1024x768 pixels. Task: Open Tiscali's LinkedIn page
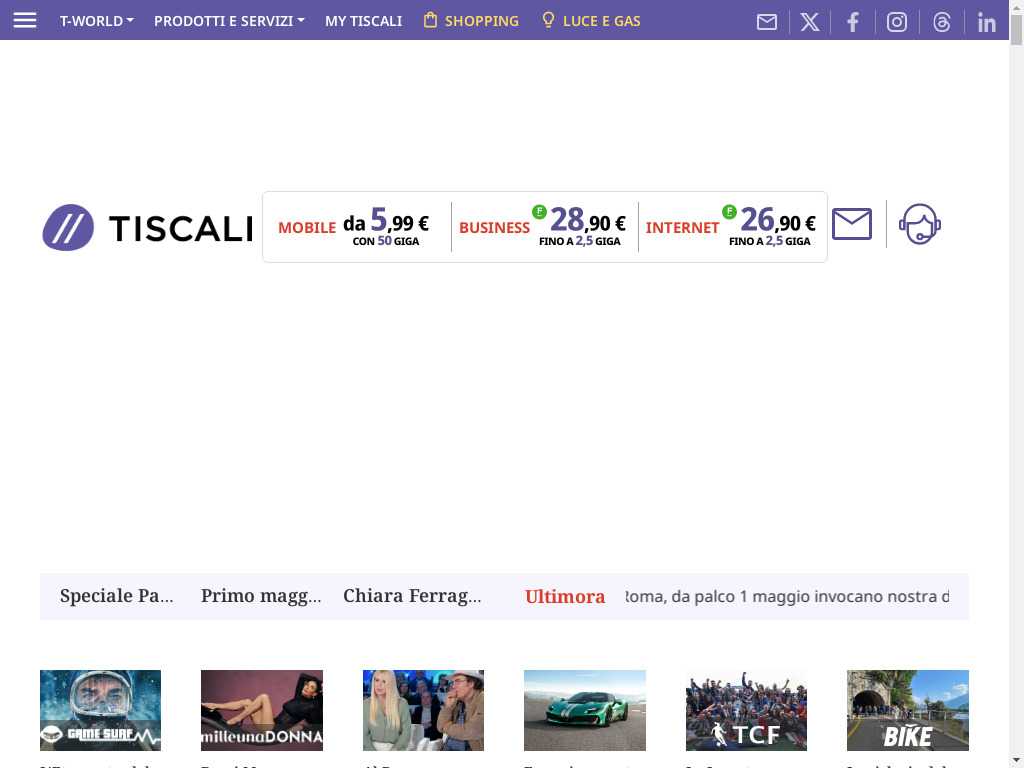click(986, 22)
